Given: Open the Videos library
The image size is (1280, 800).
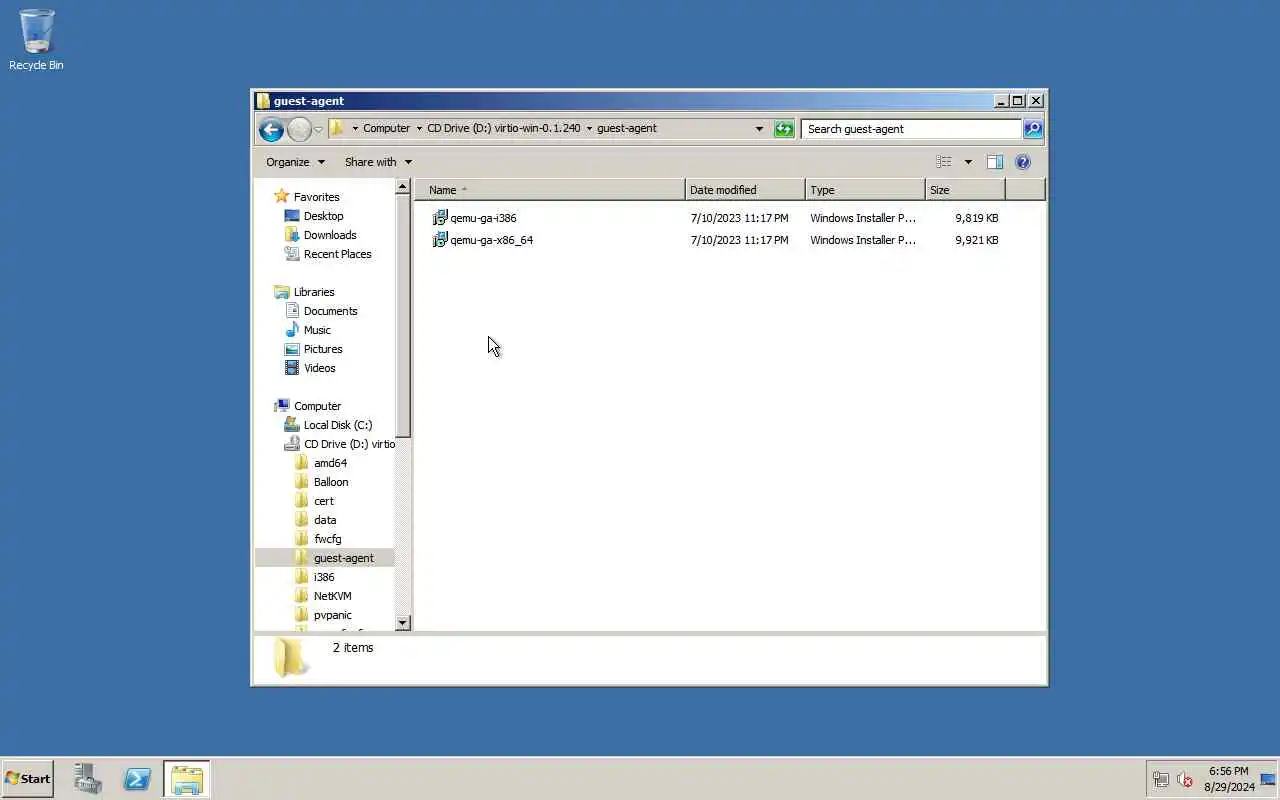Looking at the screenshot, I should click(310, 368).
